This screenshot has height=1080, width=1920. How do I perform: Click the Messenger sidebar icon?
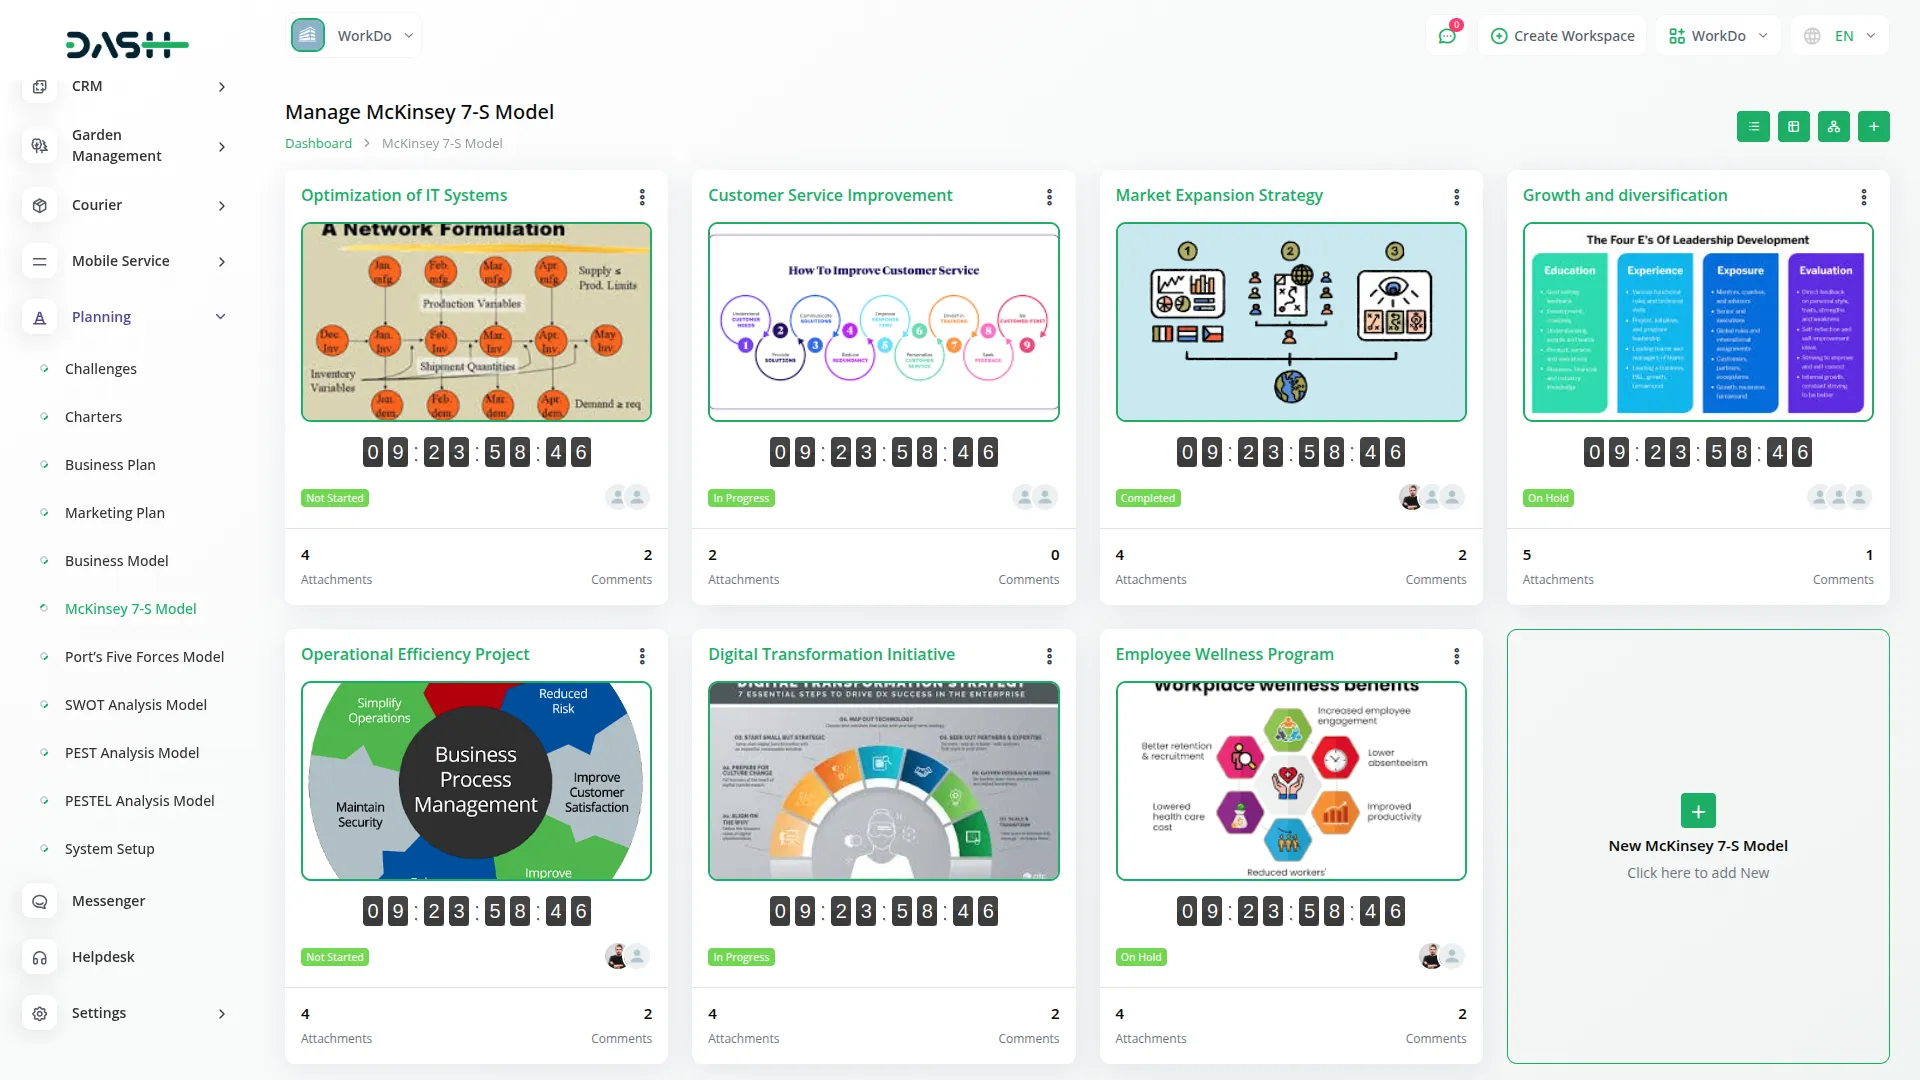40,901
